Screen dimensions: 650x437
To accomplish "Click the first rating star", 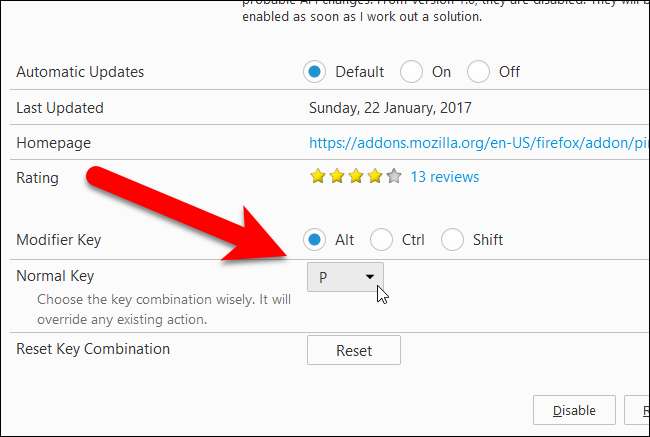I will coord(318,176).
